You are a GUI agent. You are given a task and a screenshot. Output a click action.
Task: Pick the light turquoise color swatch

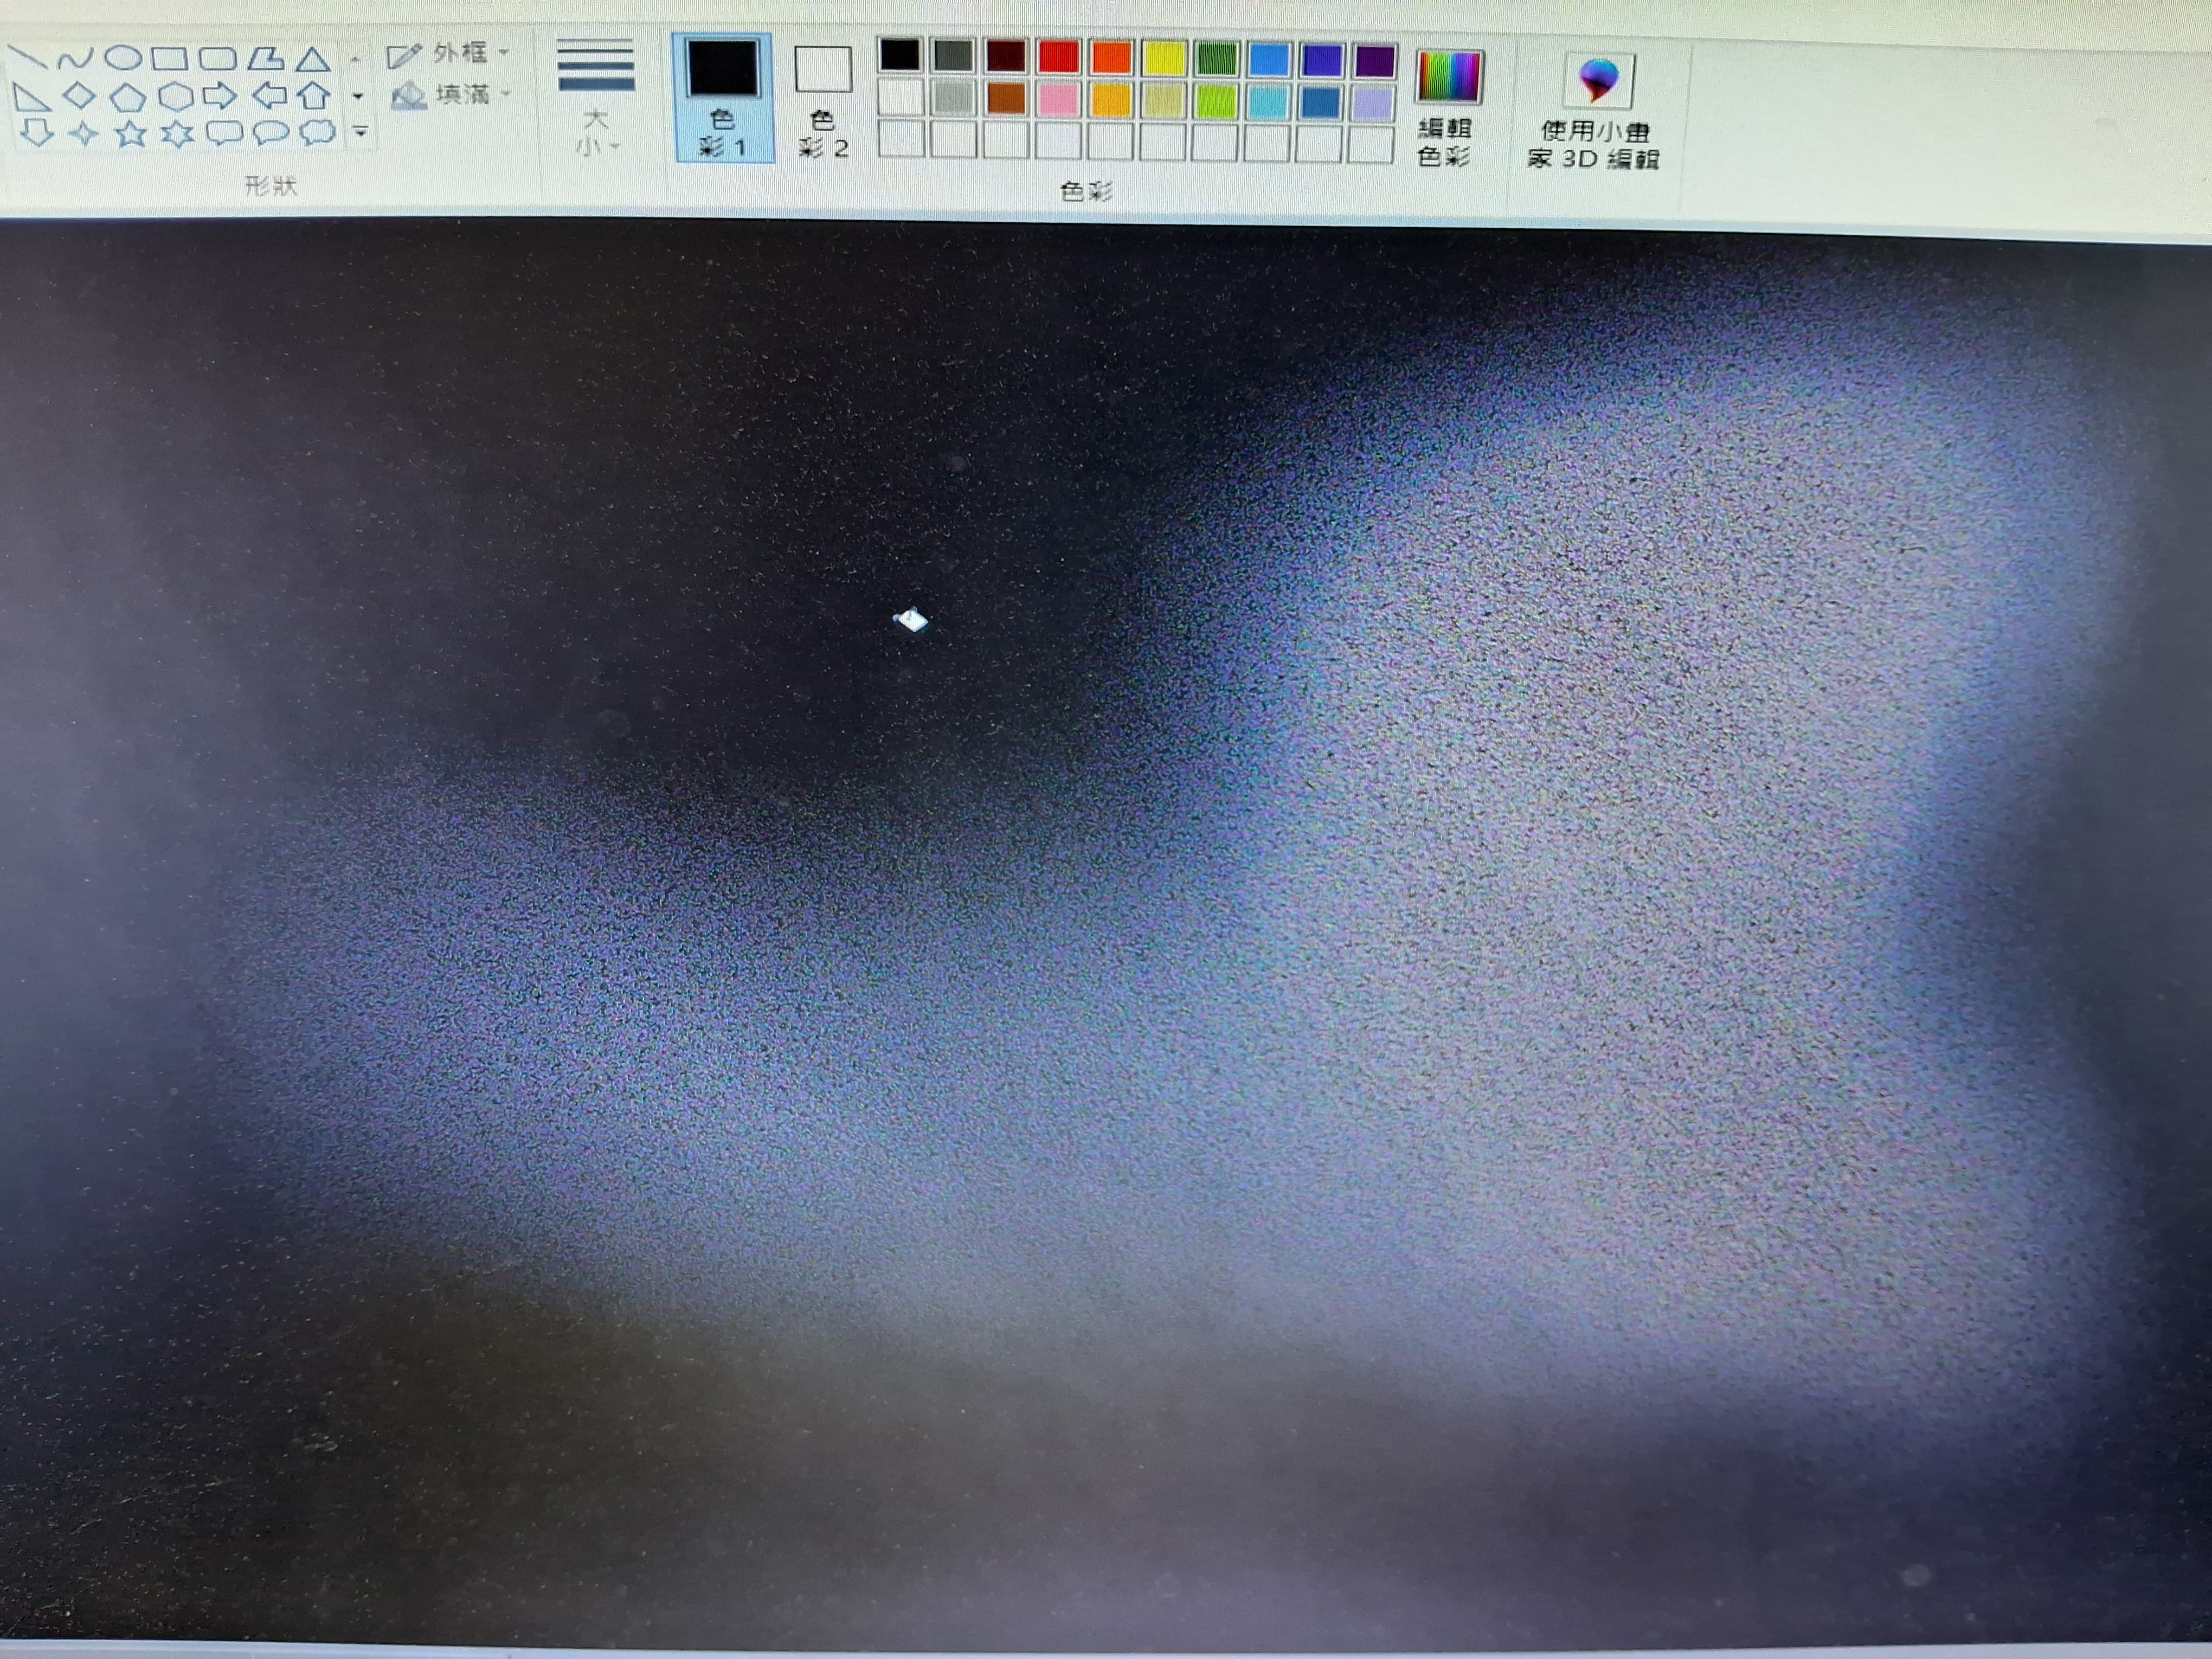coord(1269,101)
